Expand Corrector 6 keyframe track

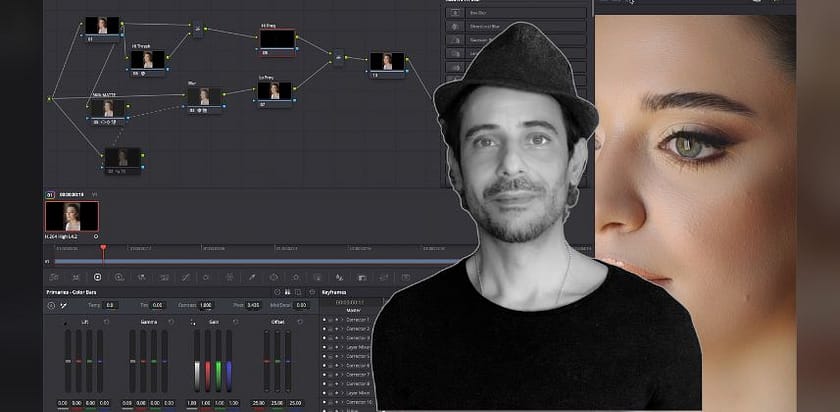click(x=342, y=365)
